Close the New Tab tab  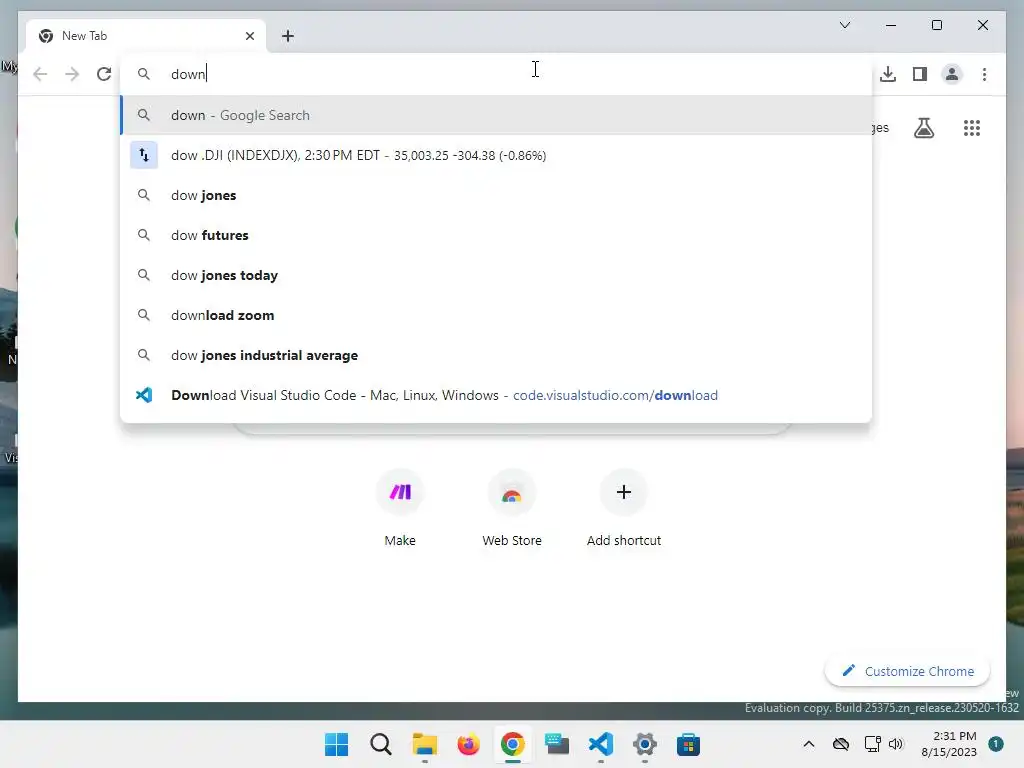pos(249,36)
